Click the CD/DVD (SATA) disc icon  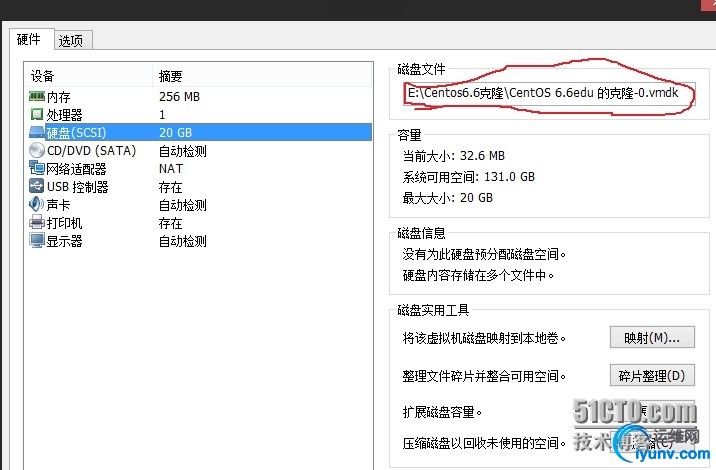coord(37,150)
